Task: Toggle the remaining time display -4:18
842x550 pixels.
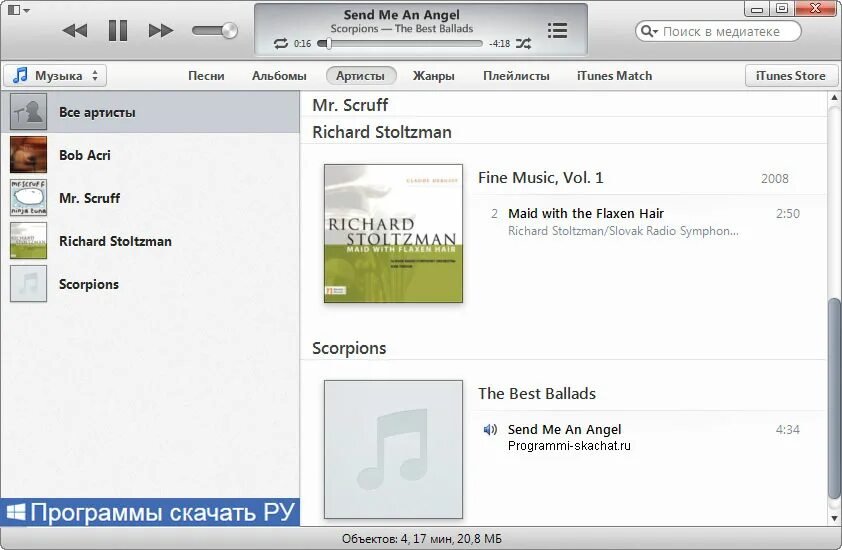Action: (499, 44)
